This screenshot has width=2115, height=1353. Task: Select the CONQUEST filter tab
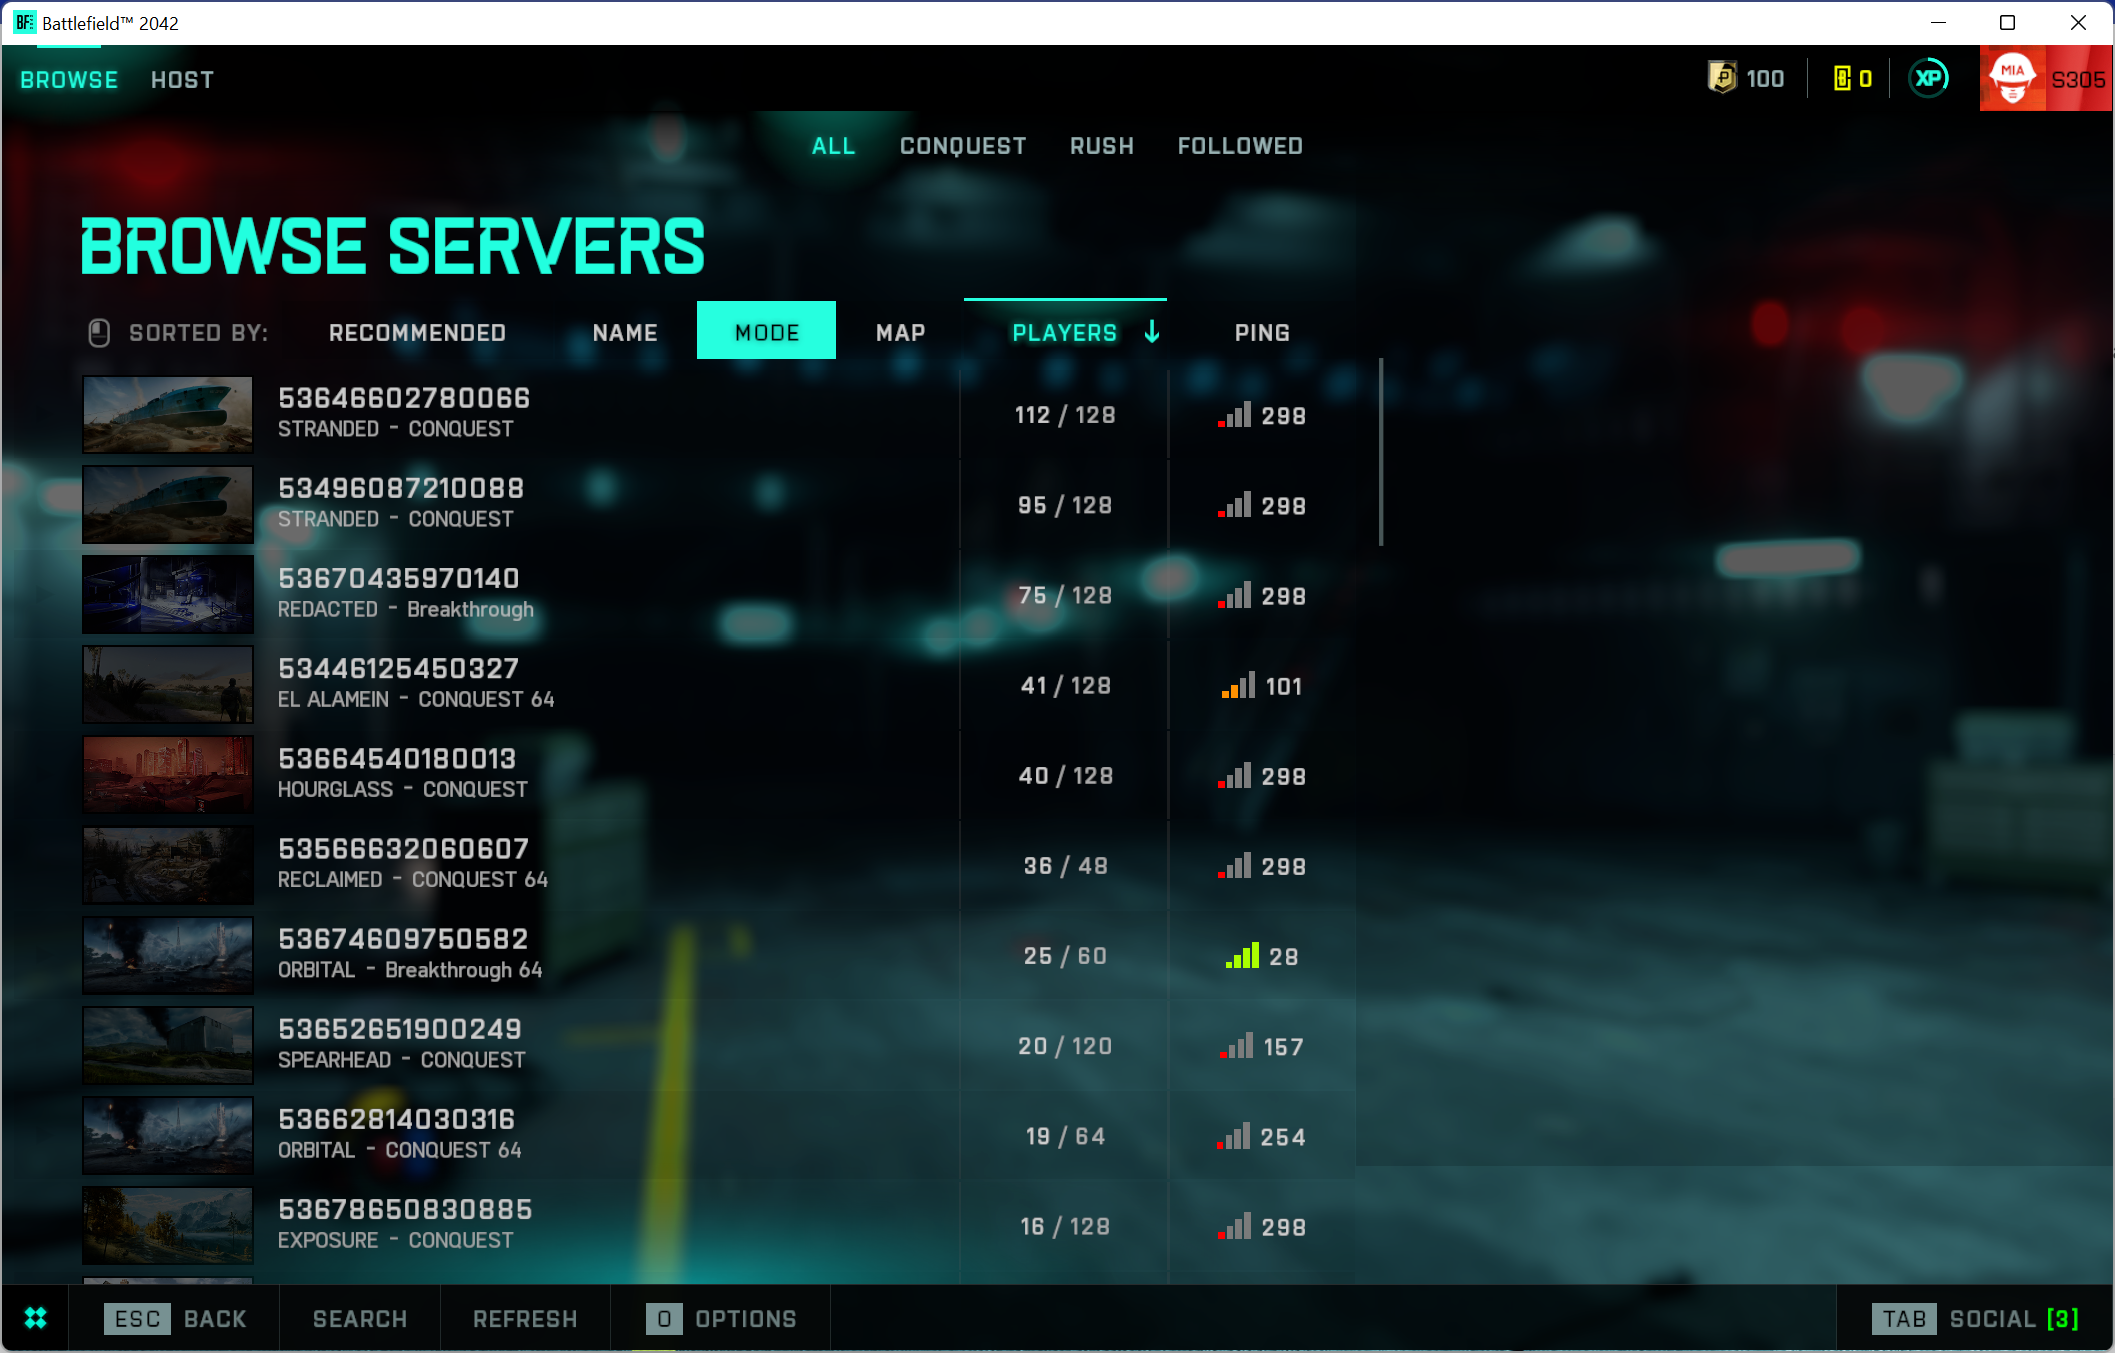coord(963,145)
